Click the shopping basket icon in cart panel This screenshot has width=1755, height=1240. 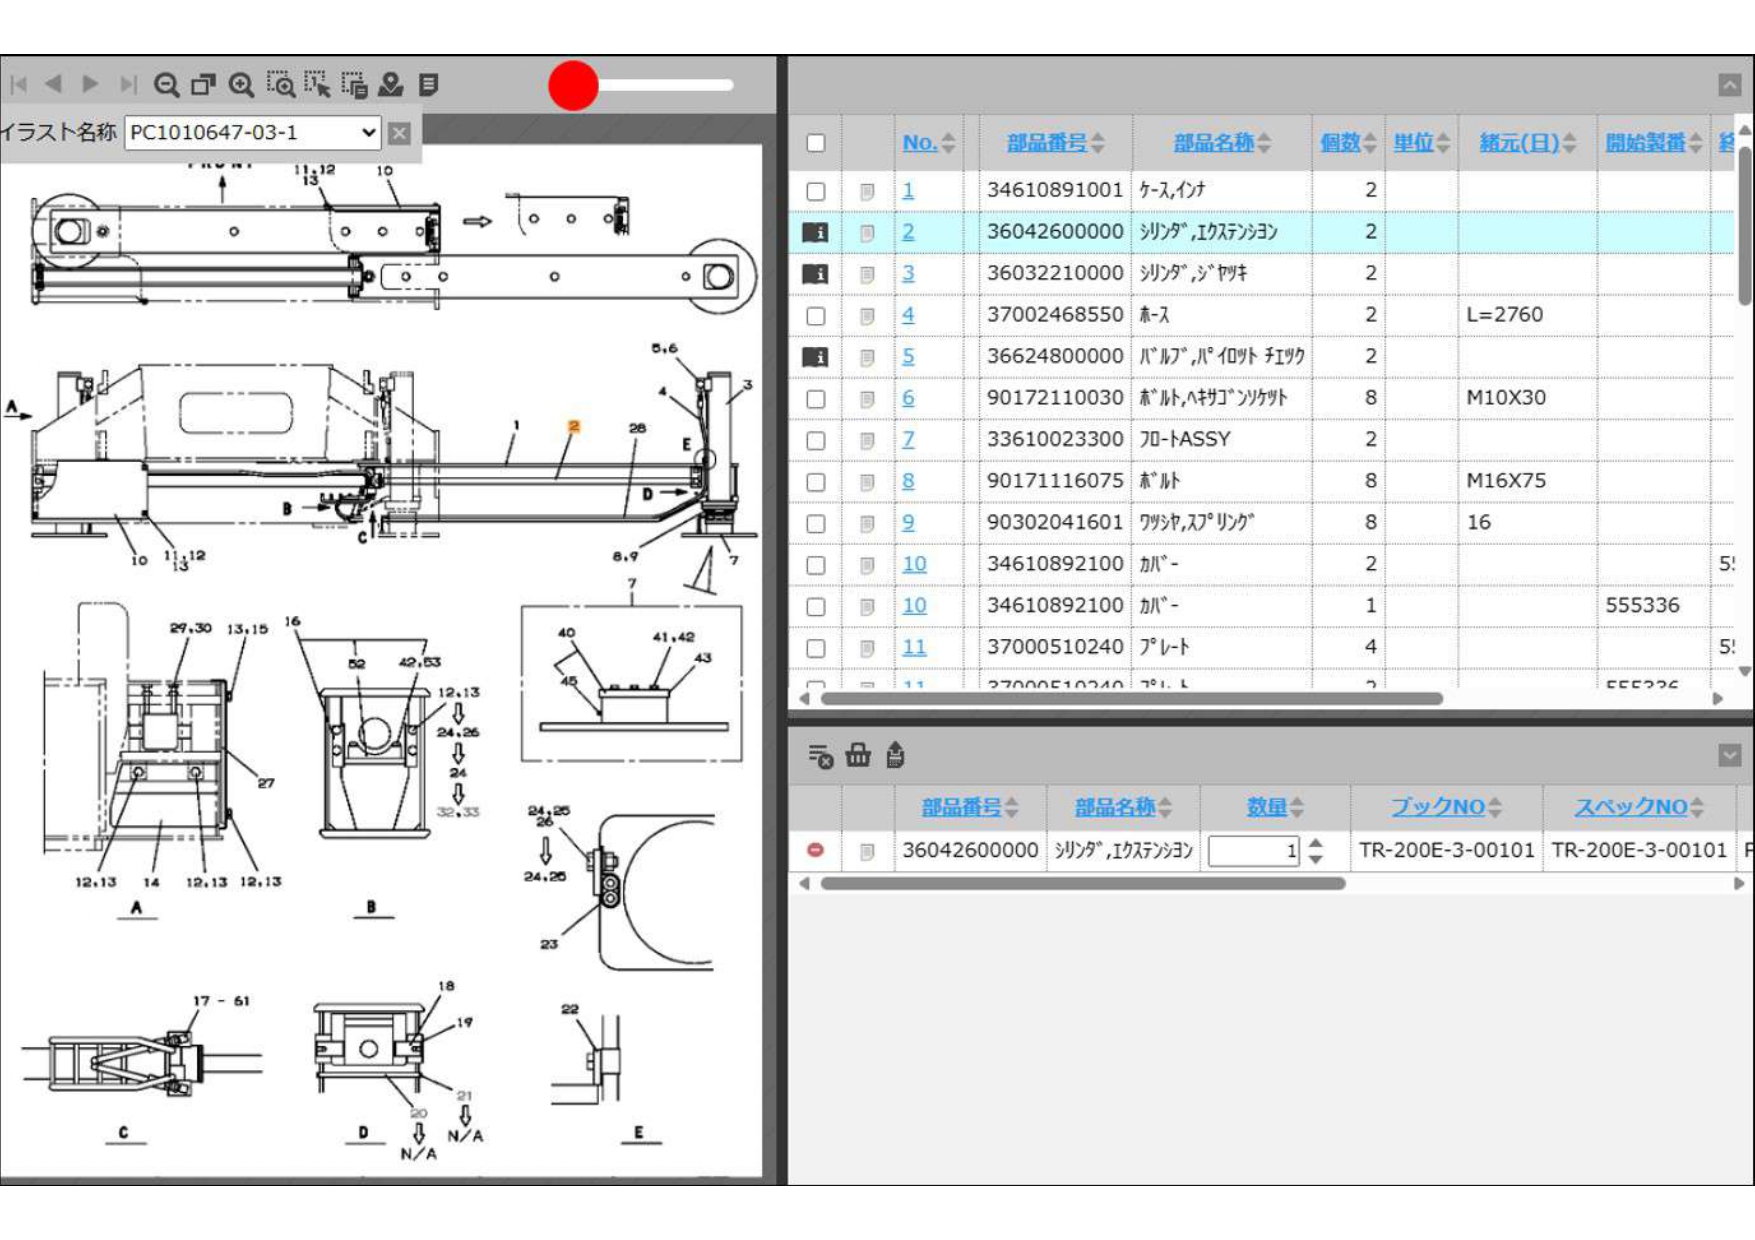[858, 755]
